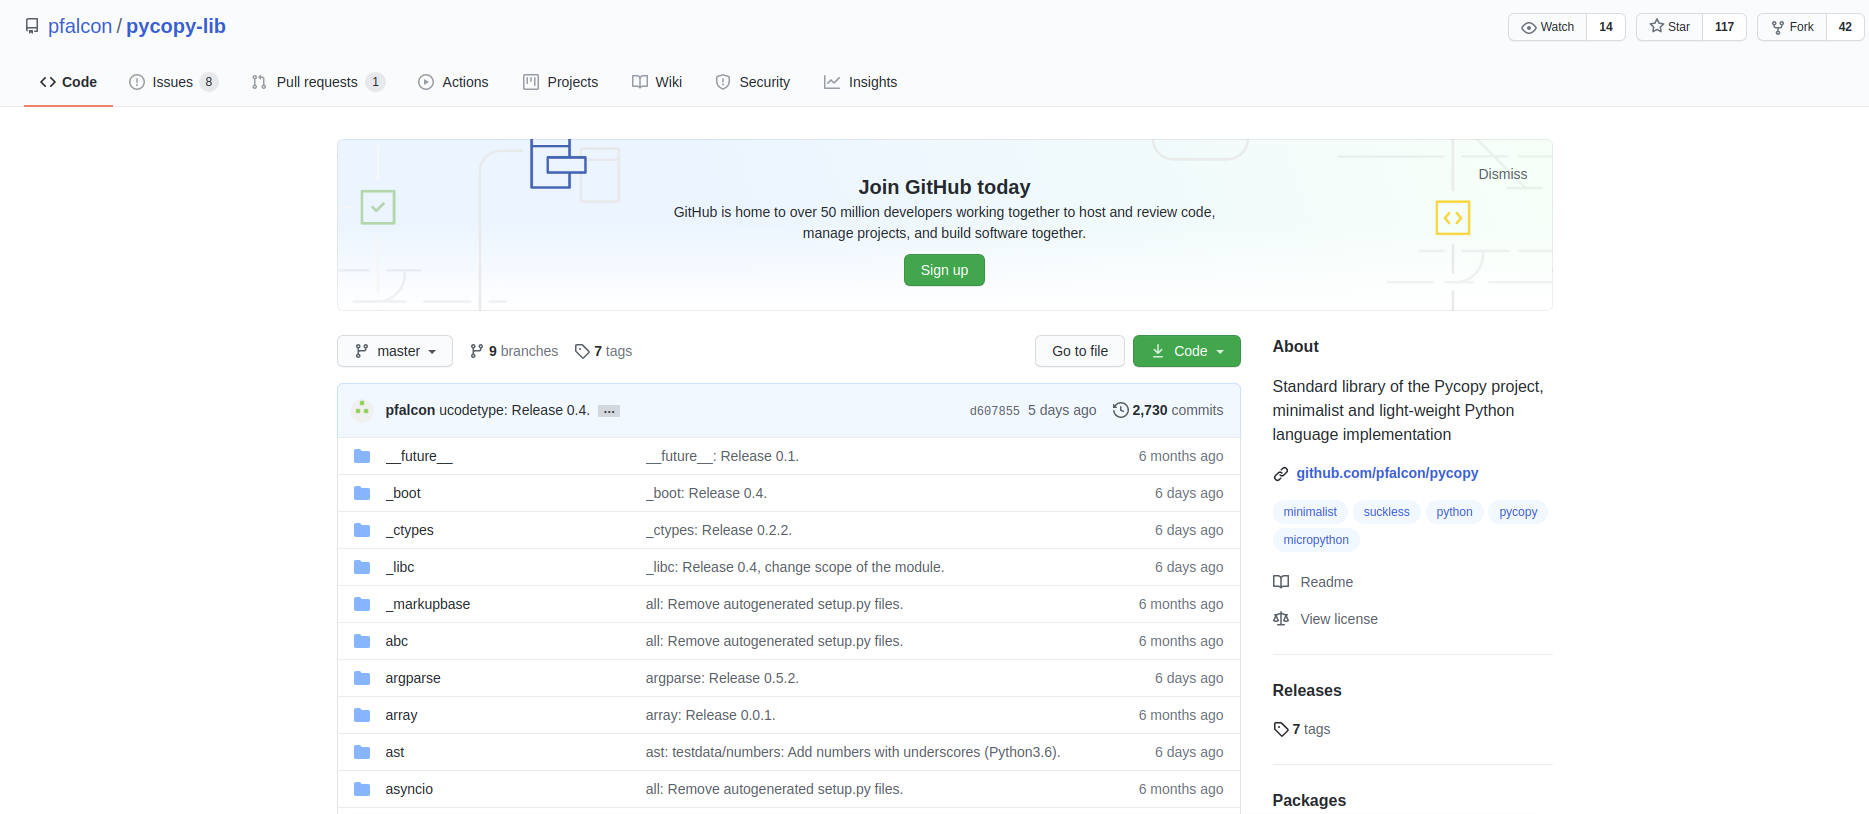1869x814 pixels.
Task: Open the _ctypes directory
Action: tap(410, 530)
